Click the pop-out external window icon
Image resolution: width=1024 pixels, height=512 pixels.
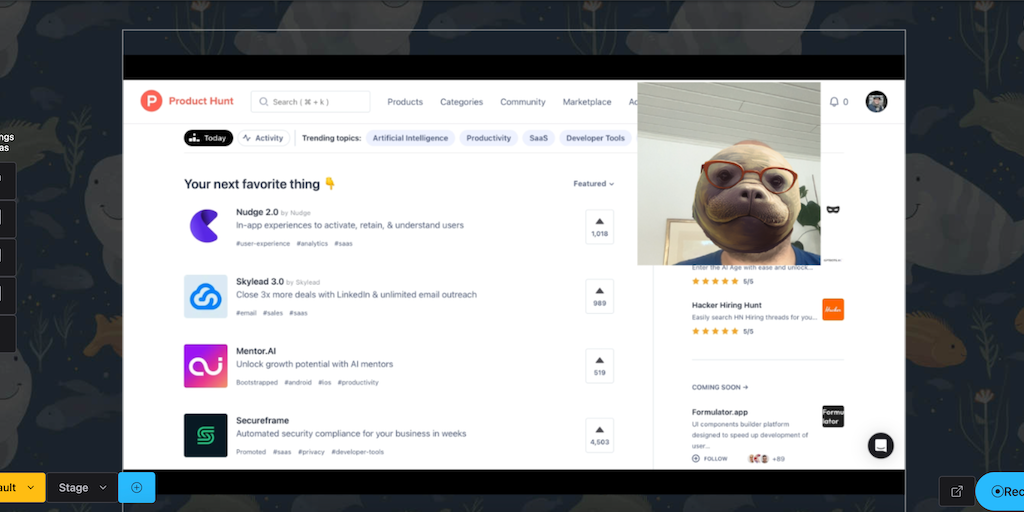(x=957, y=492)
